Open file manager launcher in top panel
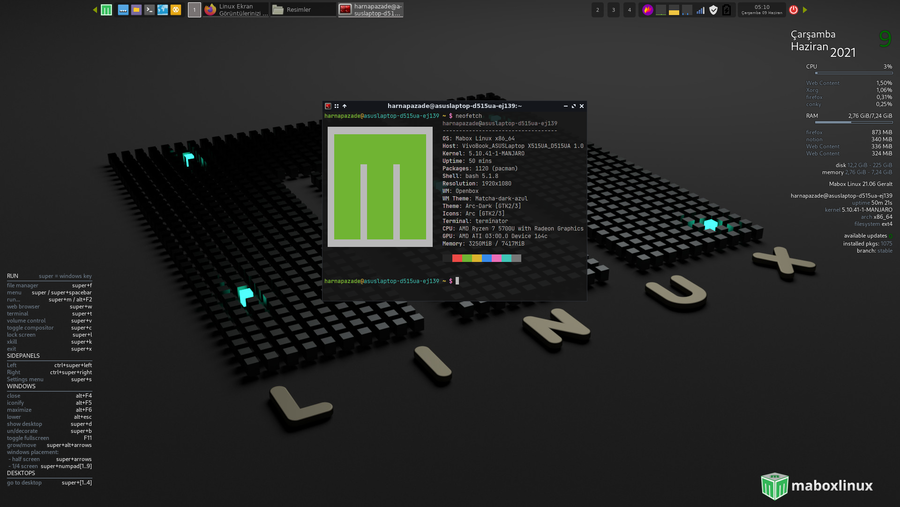900x507 pixels. [136, 10]
